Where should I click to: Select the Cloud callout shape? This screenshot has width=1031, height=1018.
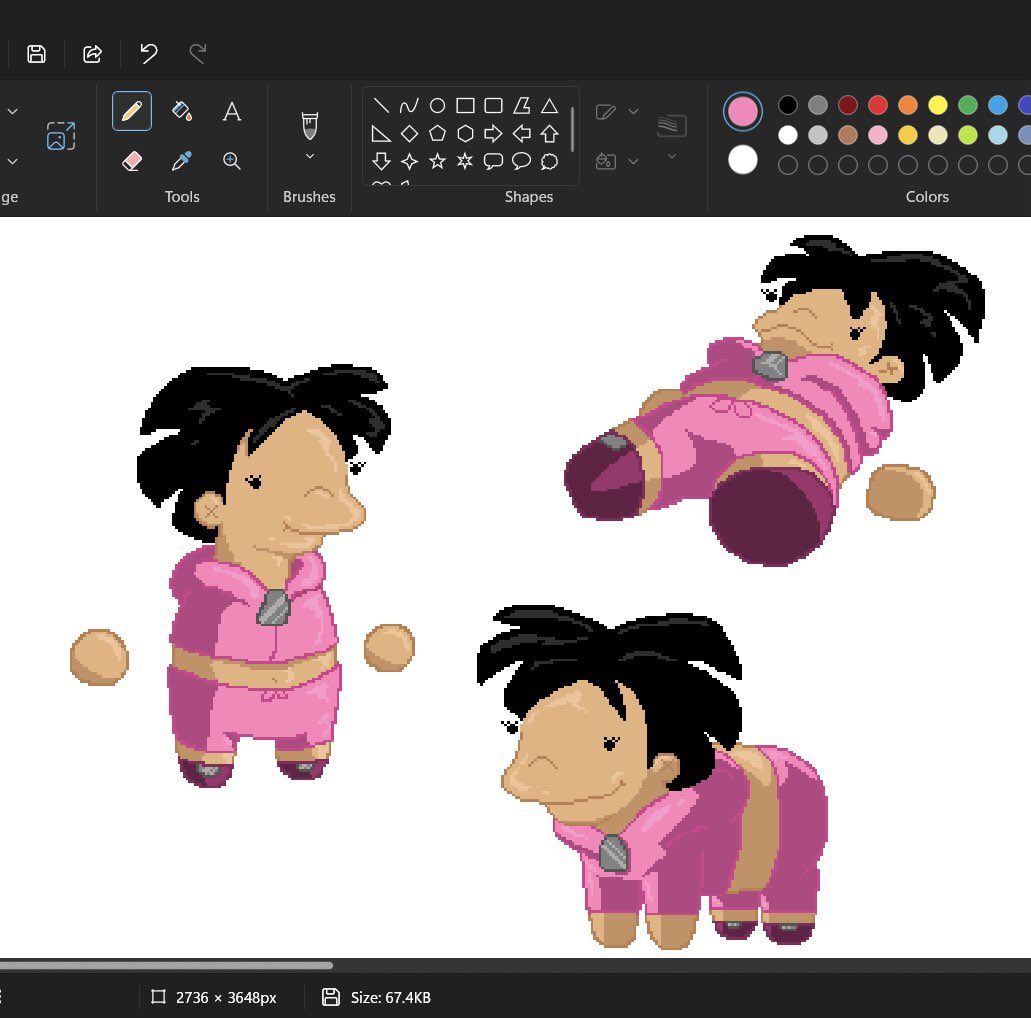pyautogui.click(x=550, y=161)
